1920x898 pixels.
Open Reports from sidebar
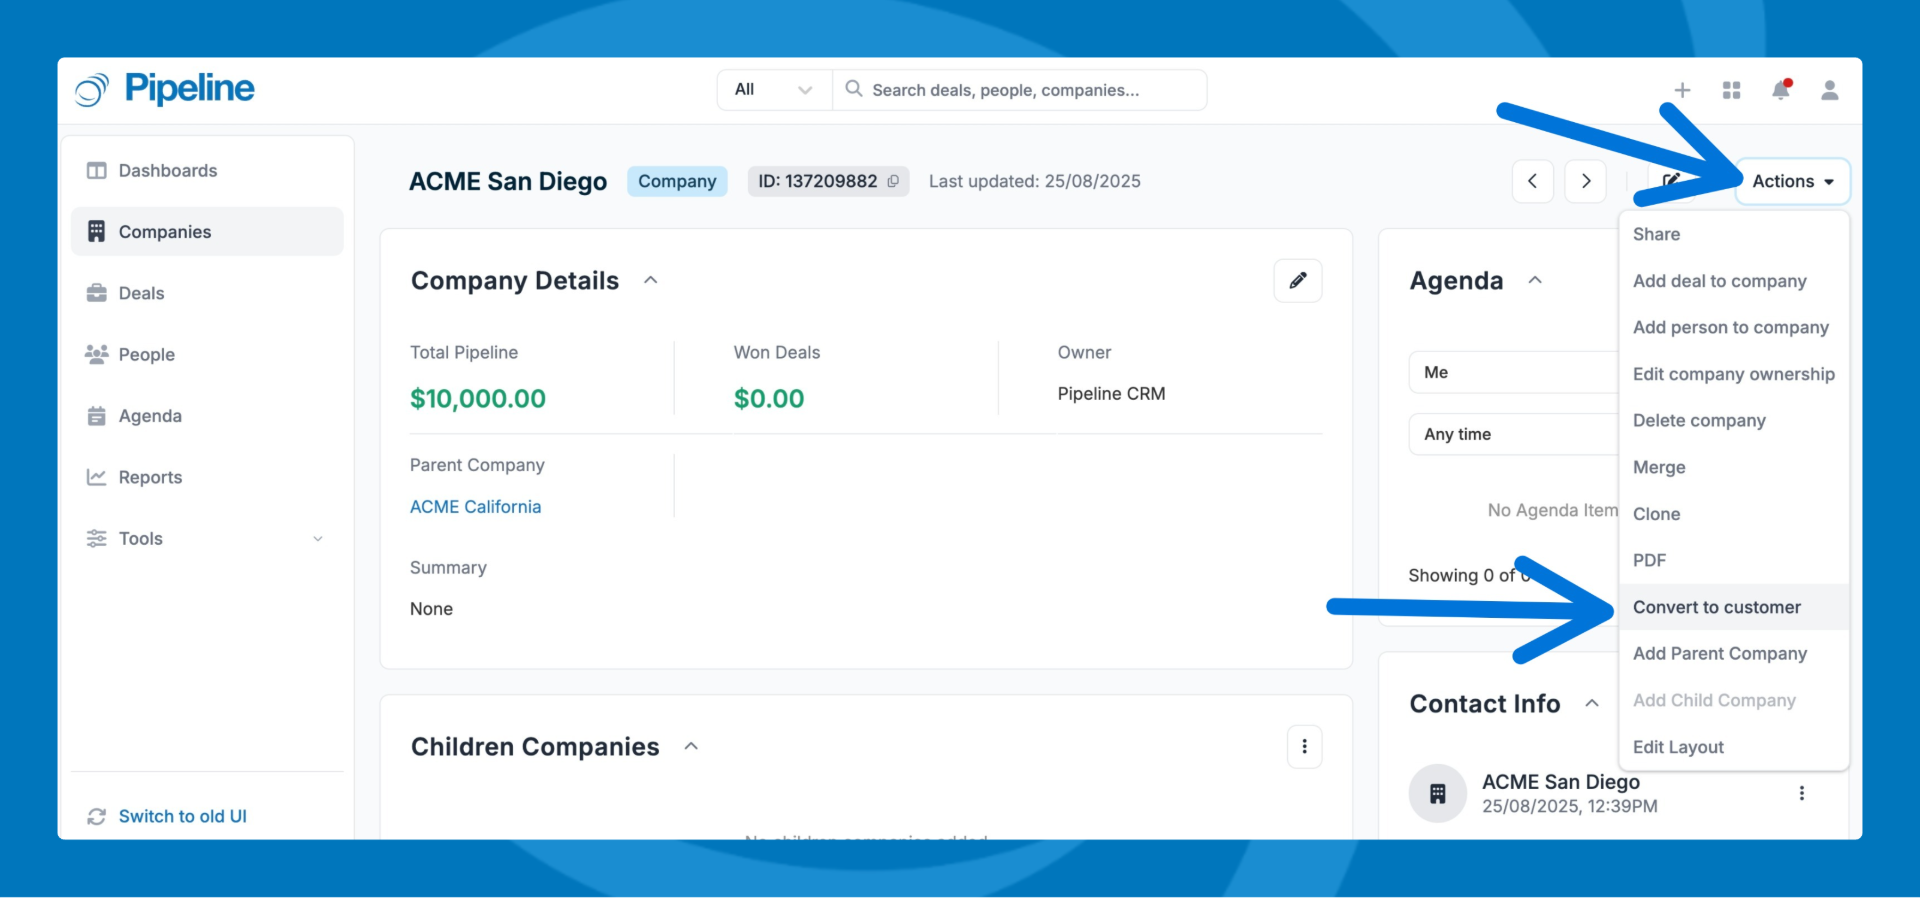(x=207, y=477)
